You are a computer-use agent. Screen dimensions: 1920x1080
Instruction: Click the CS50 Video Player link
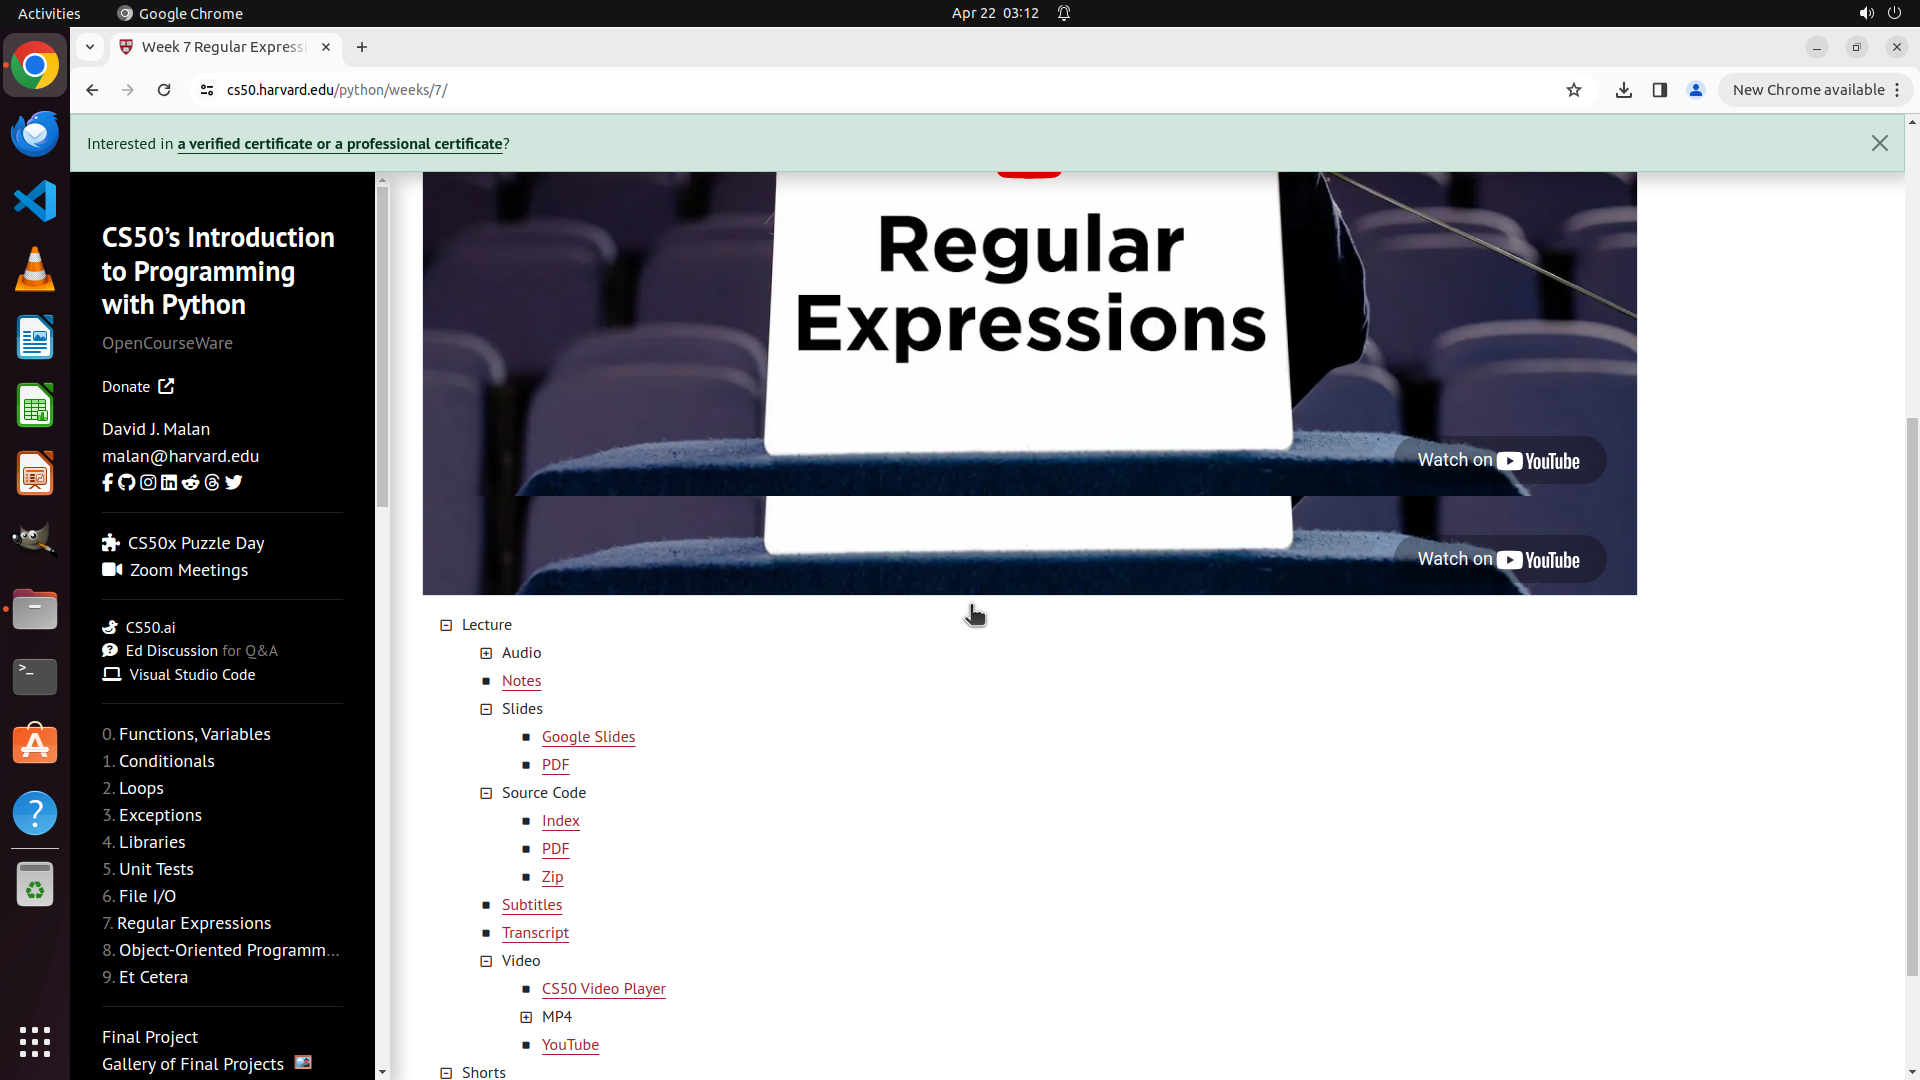[603, 989]
